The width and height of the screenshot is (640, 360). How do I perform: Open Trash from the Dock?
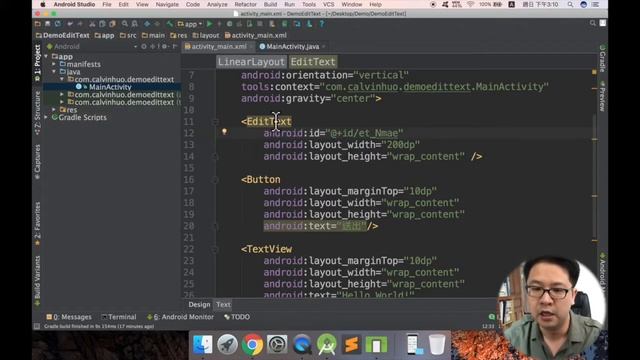[437, 344]
